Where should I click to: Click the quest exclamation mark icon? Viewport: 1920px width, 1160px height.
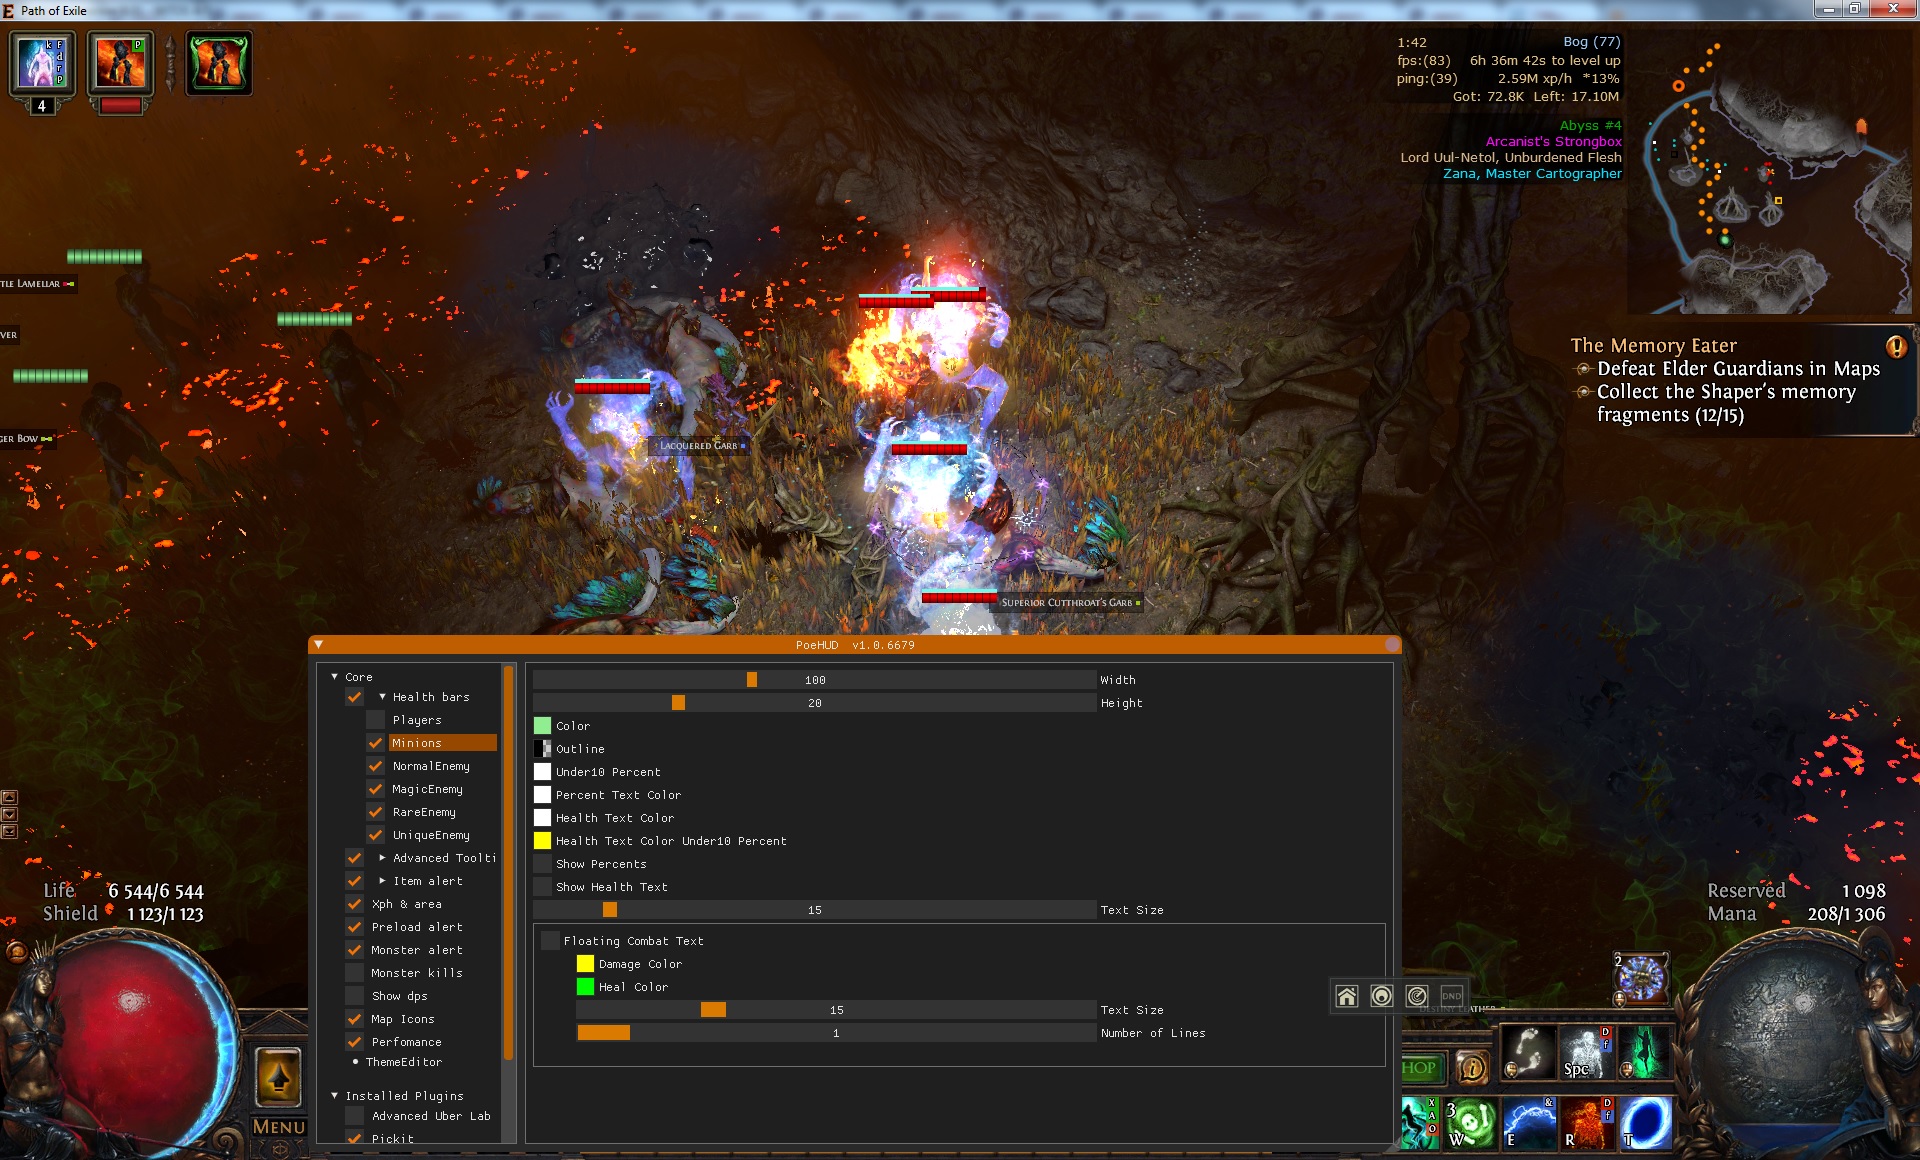click(1895, 347)
